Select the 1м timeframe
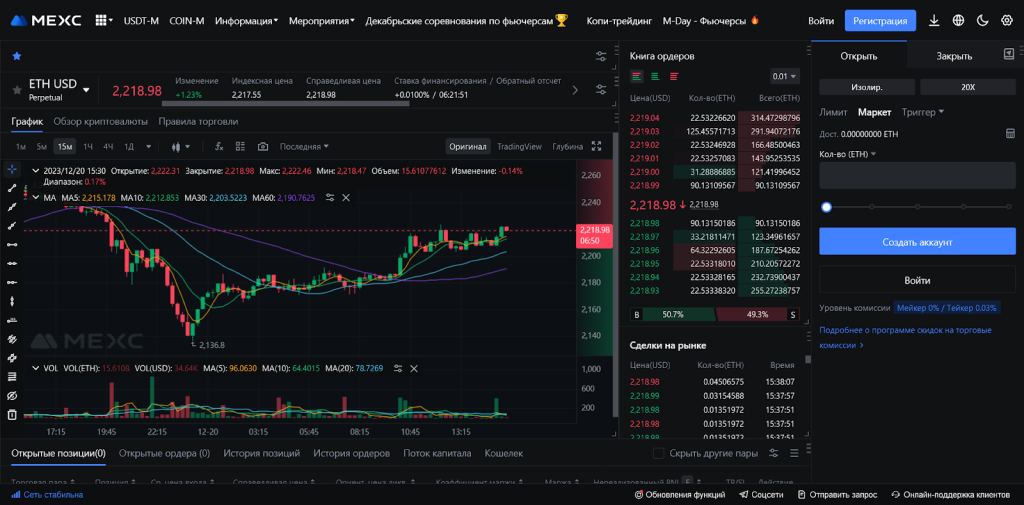The height and width of the screenshot is (505, 1024). (21, 146)
